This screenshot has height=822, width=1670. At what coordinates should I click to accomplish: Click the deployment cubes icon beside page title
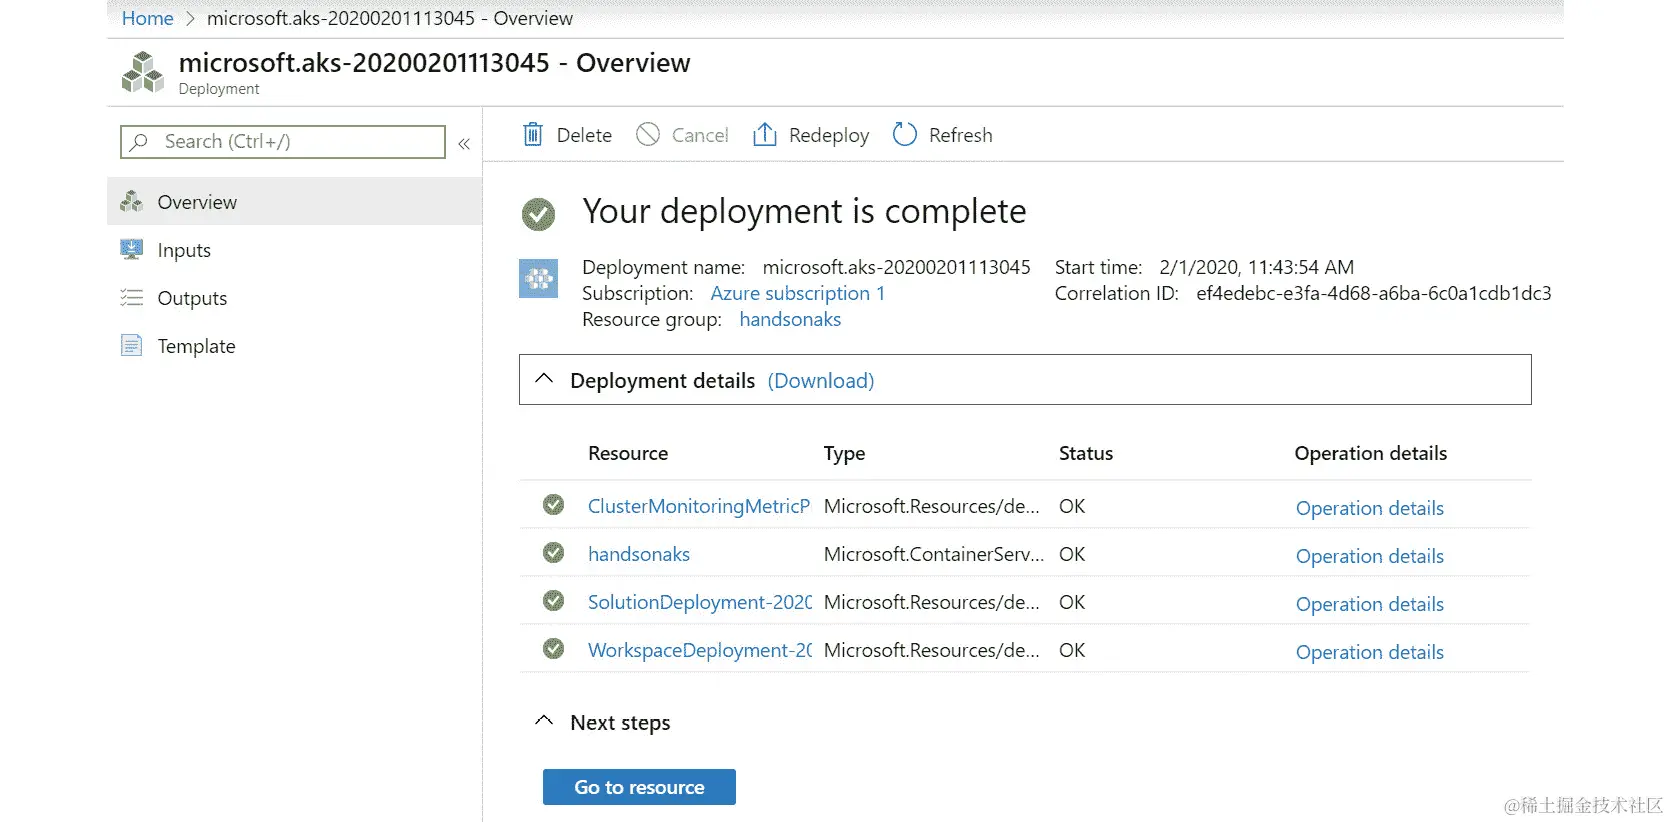pos(142,72)
